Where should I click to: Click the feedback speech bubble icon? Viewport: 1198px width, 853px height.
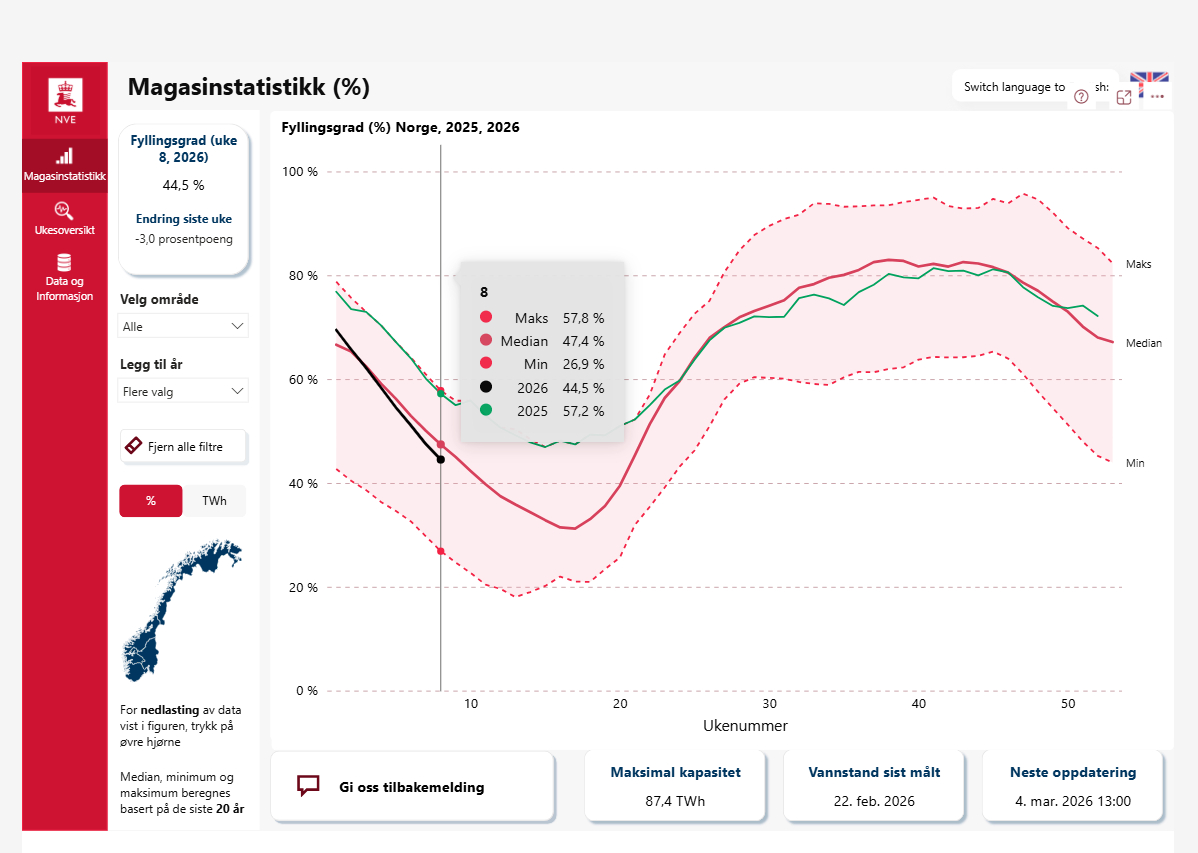[308, 786]
